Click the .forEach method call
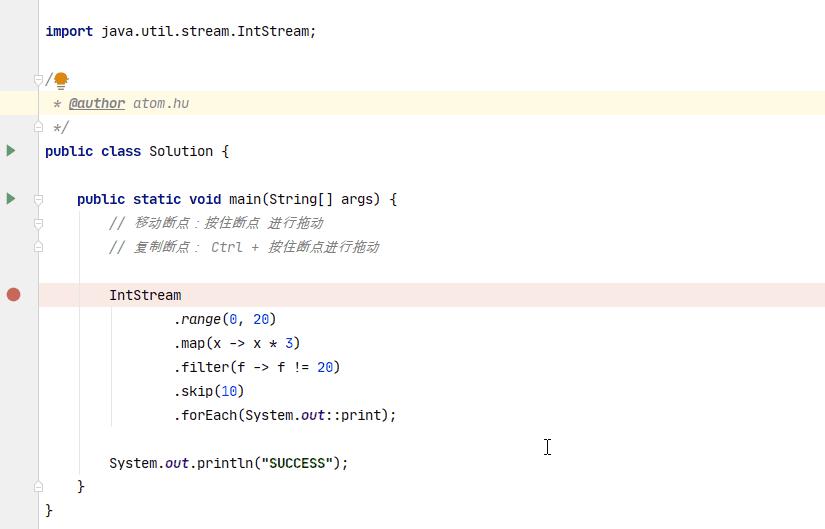The height and width of the screenshot is (529, 825). 207,415
